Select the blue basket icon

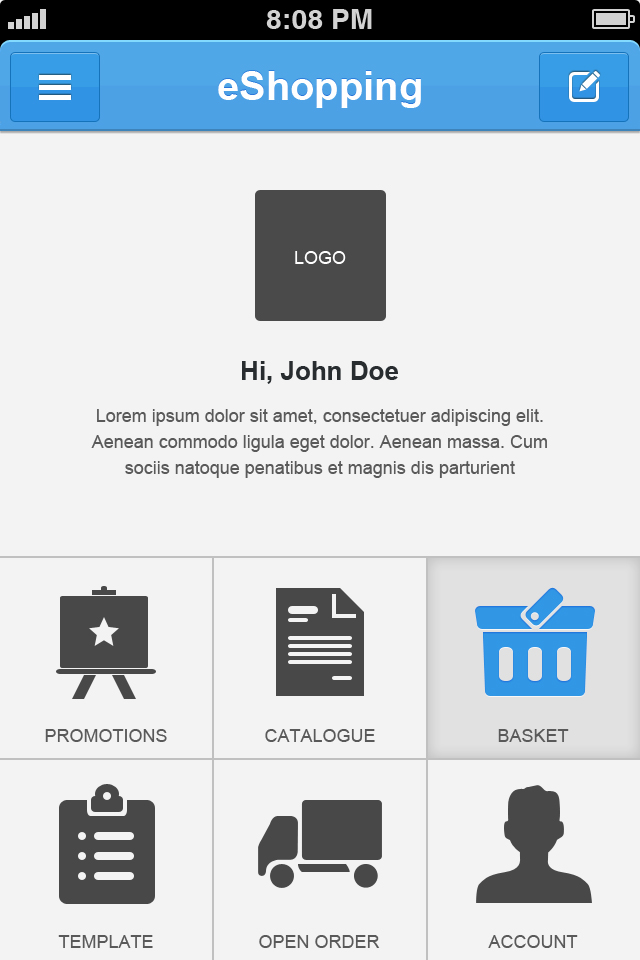(534, 643)
